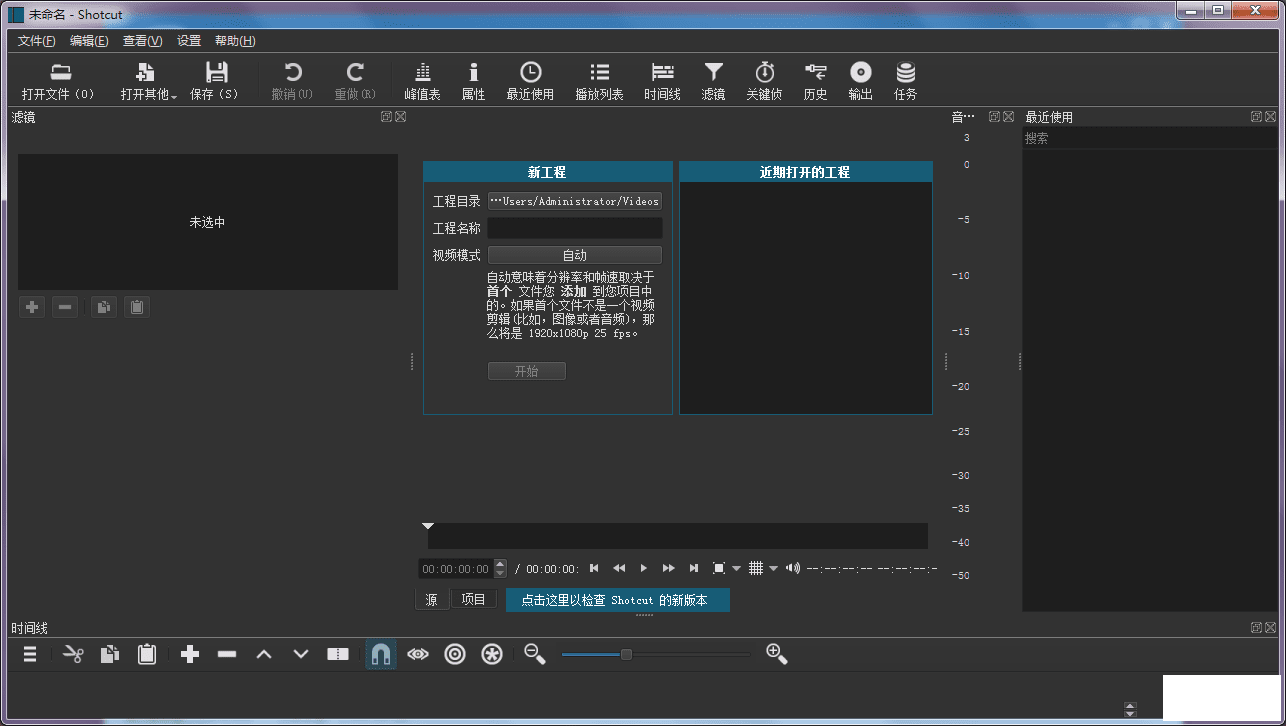Click the Save (保存) toolbar icon
This screenshot has width=1286, height=726.
point(215,81)
